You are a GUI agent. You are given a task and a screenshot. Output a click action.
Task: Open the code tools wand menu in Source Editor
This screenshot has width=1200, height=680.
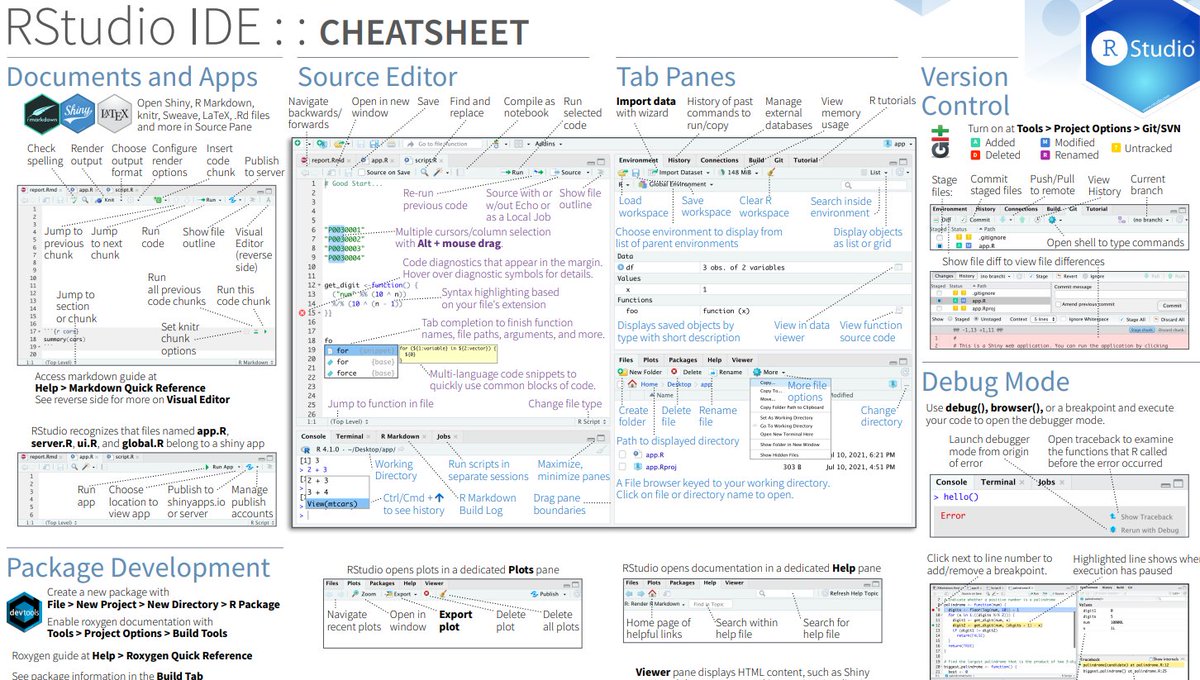click(439, 172)
